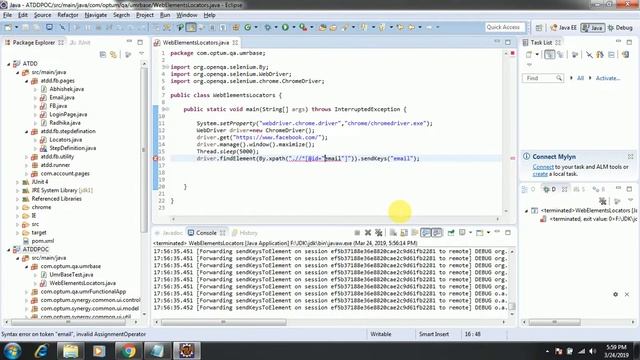Switch to the Javadoc tab
The width and height of the screenshot is (640, 360).
coord(169,233)
